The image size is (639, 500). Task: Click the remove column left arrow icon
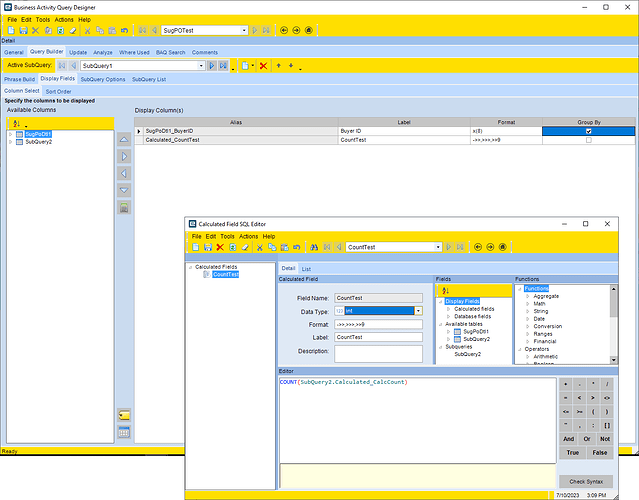pyautogui.click(x=124, y=173)
